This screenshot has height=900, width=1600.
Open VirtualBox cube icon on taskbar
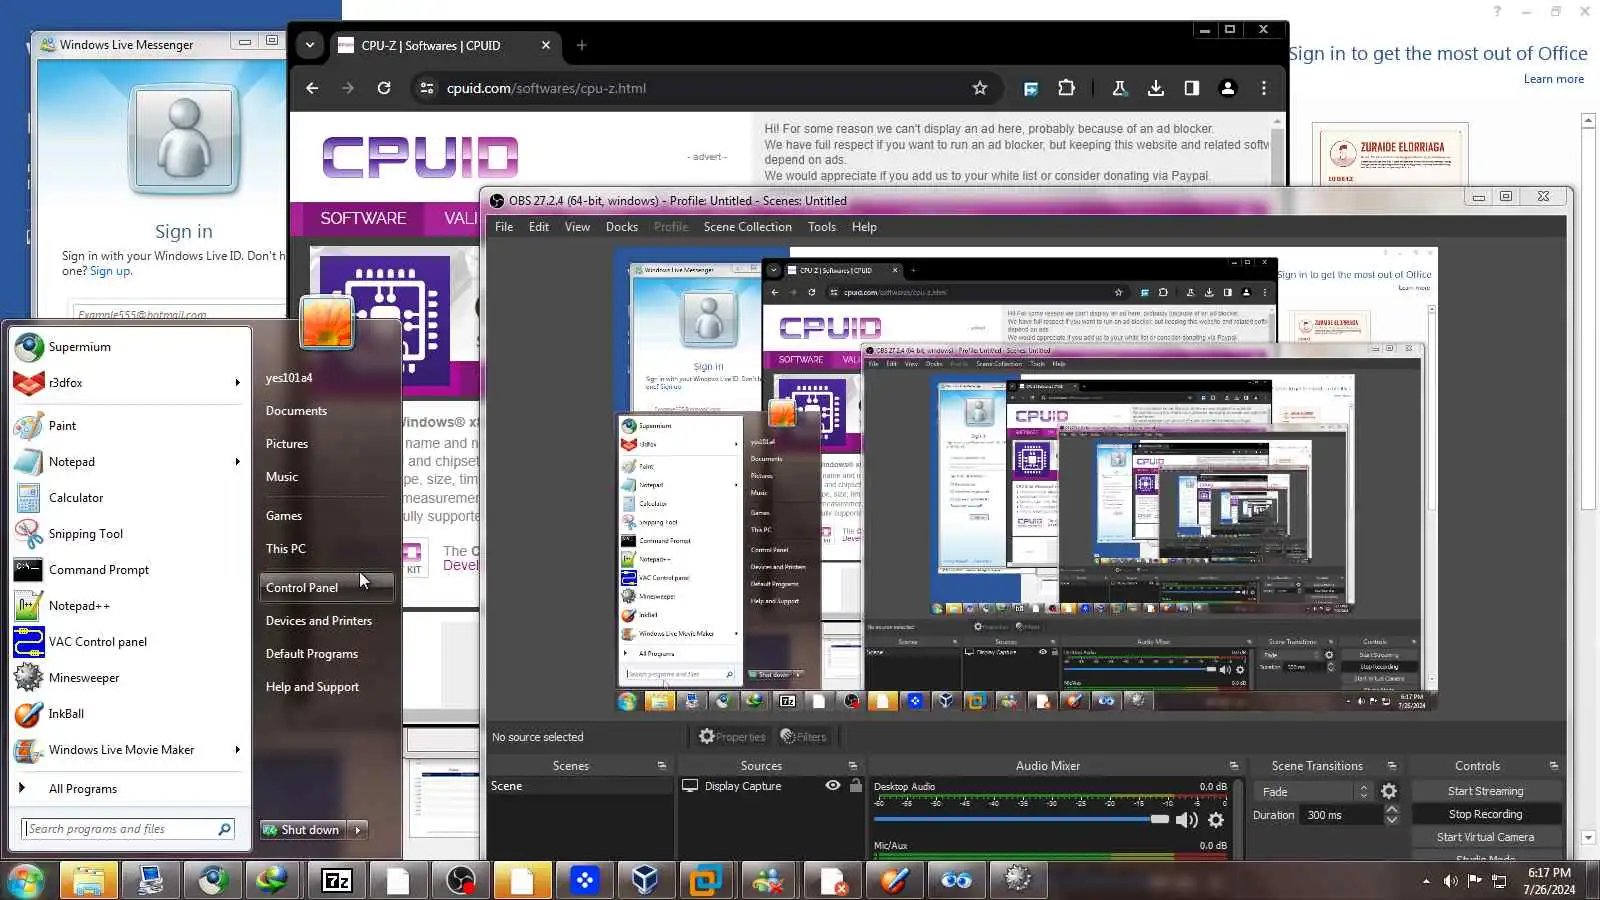click(645, 880)
